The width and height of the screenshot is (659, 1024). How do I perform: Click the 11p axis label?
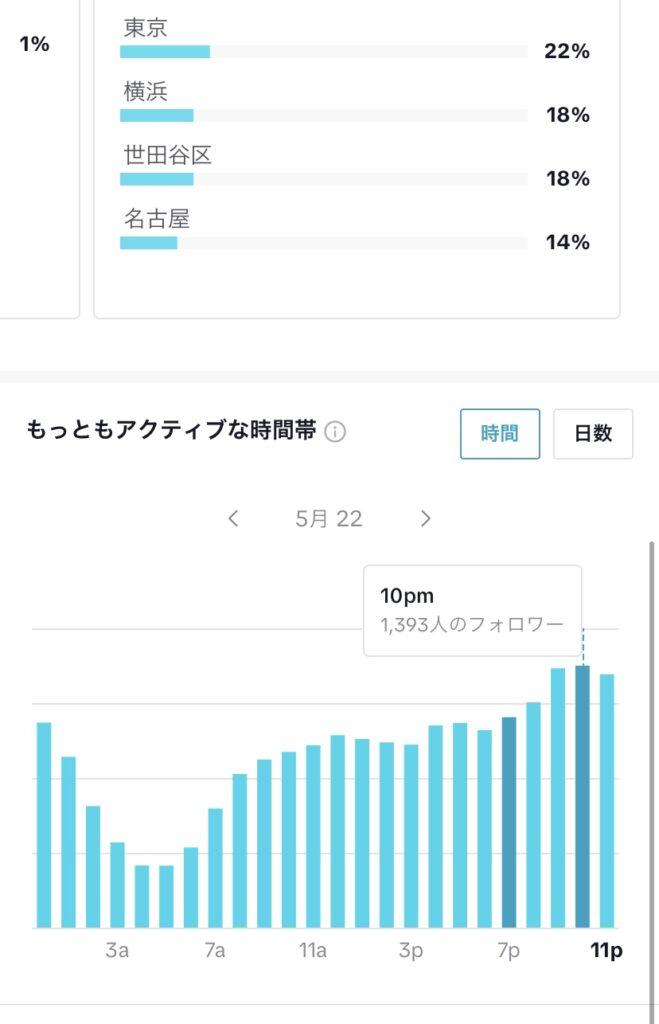pyautogui.click(x=606, y=950)
